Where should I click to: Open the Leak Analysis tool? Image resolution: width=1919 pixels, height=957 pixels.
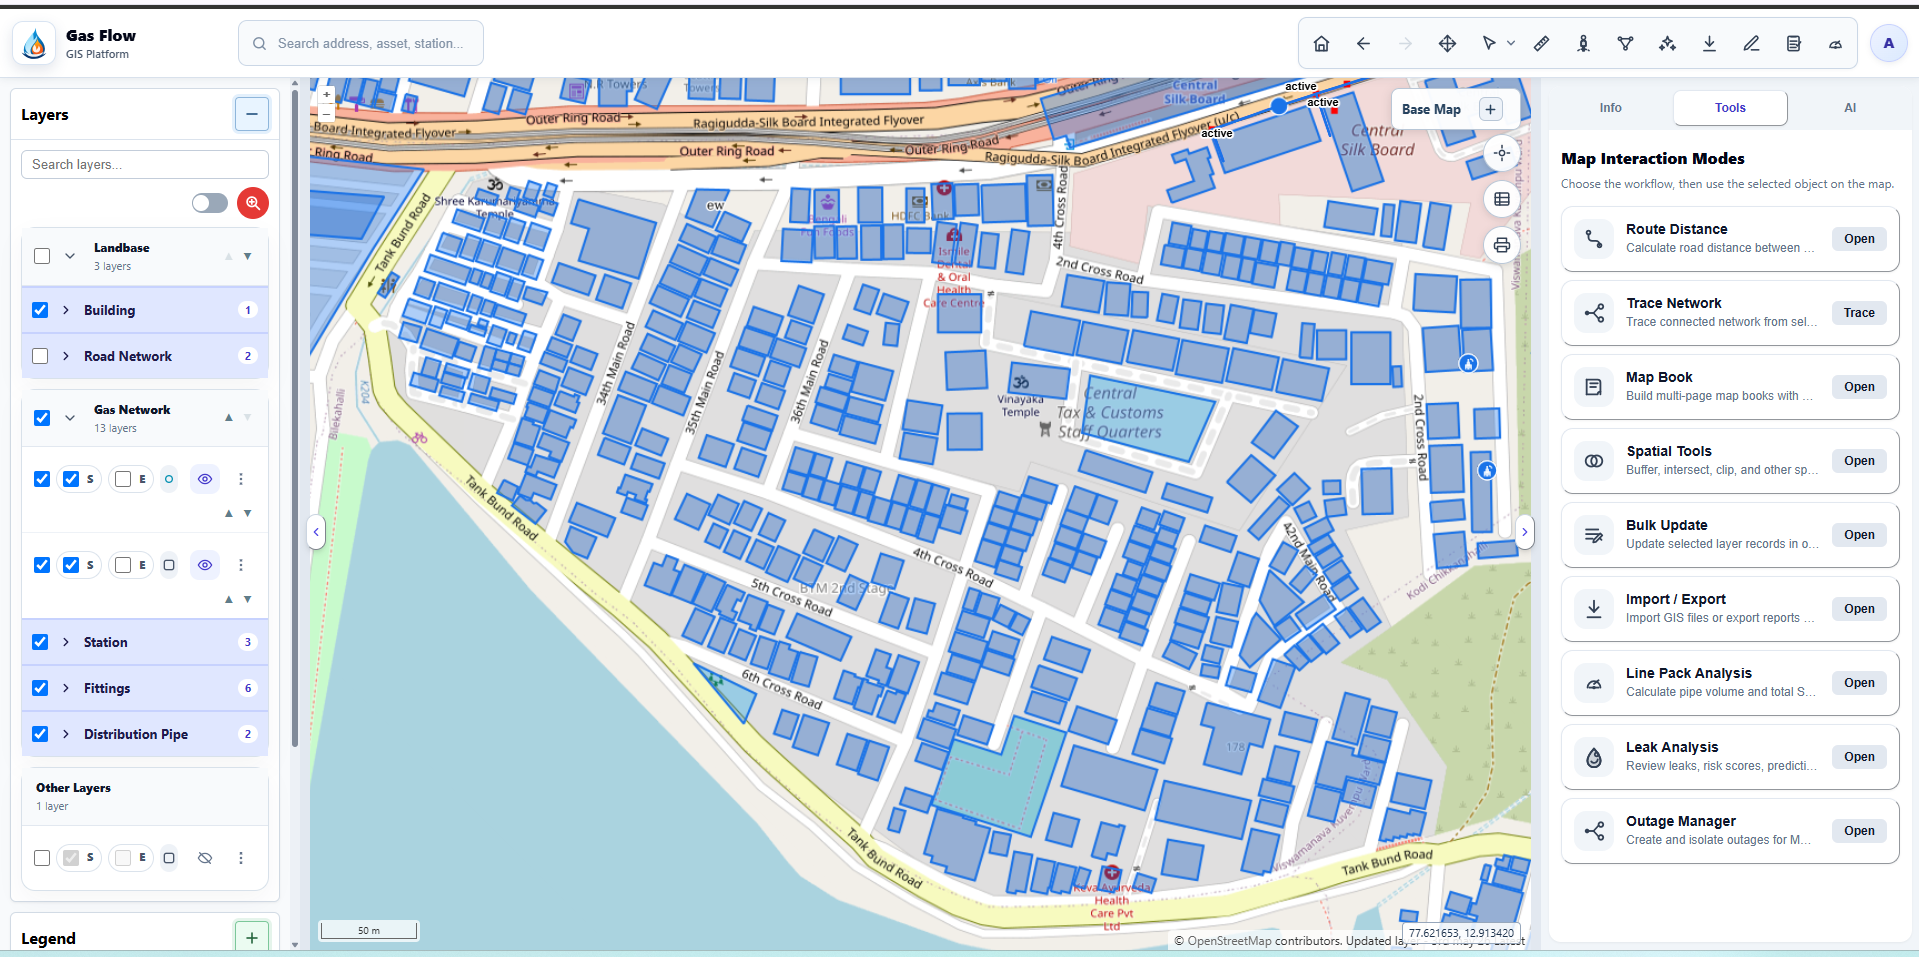coord(1859,757)
